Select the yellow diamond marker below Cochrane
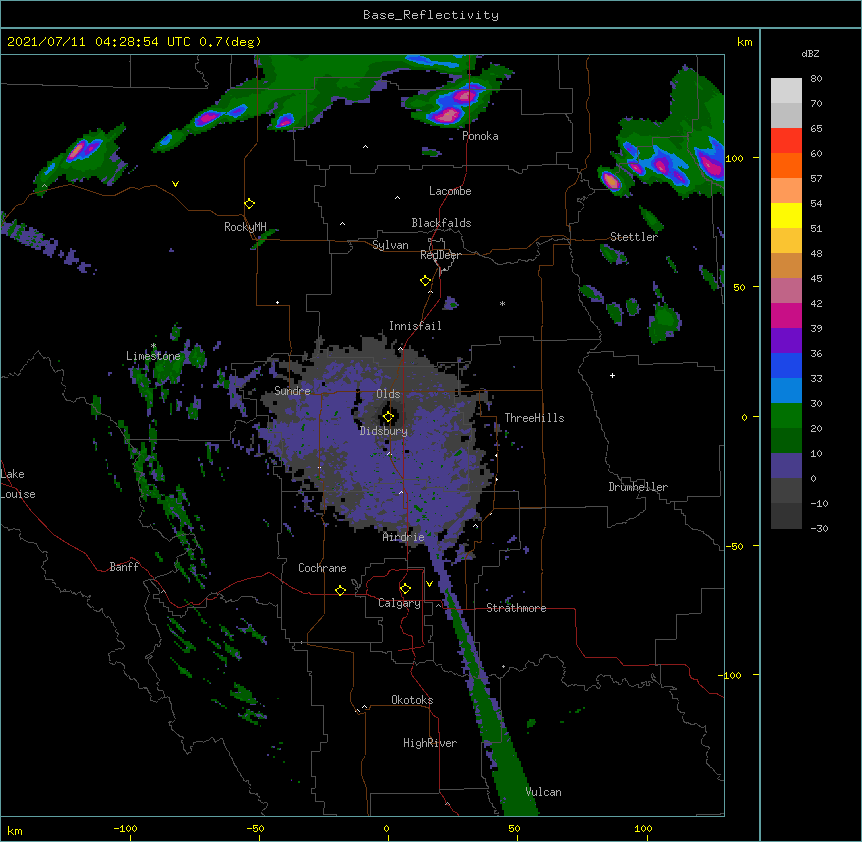862x842 pixels. click(340, 590)
